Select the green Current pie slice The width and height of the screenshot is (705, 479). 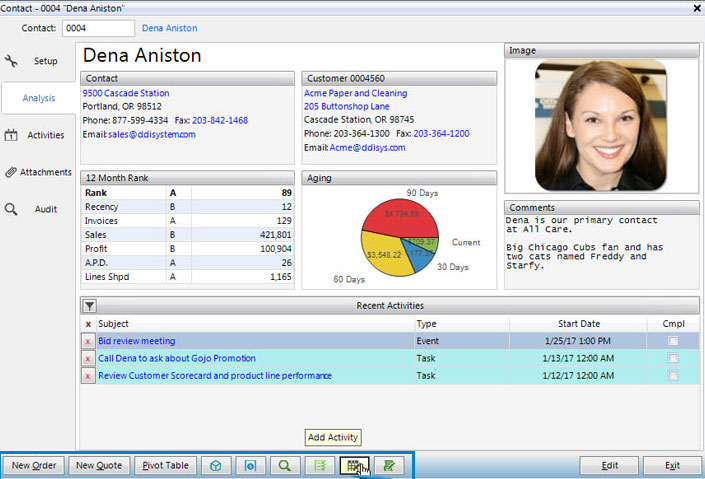click(424, 242)
